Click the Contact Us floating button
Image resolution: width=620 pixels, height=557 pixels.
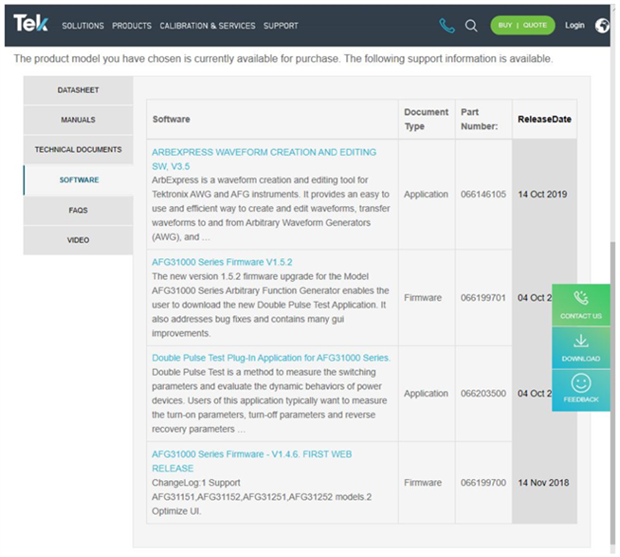point(581,305)
